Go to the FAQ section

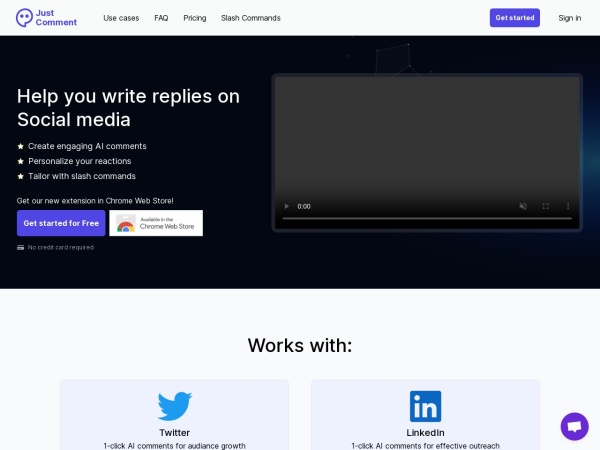(x=161, y=18)
